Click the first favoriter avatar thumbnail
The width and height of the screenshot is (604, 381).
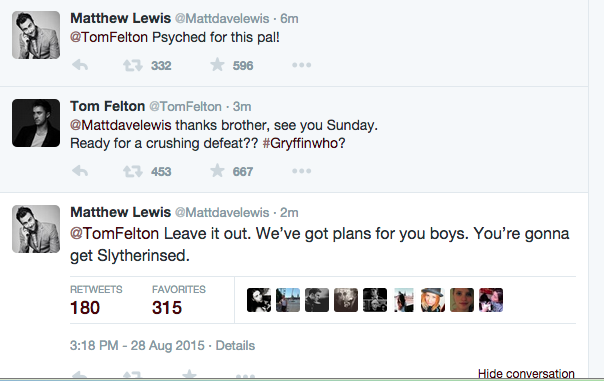259,300
